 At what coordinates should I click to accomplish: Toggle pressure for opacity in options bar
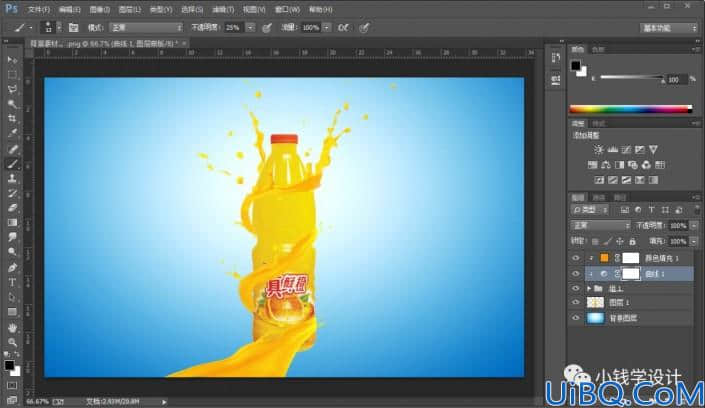[267, 28]
